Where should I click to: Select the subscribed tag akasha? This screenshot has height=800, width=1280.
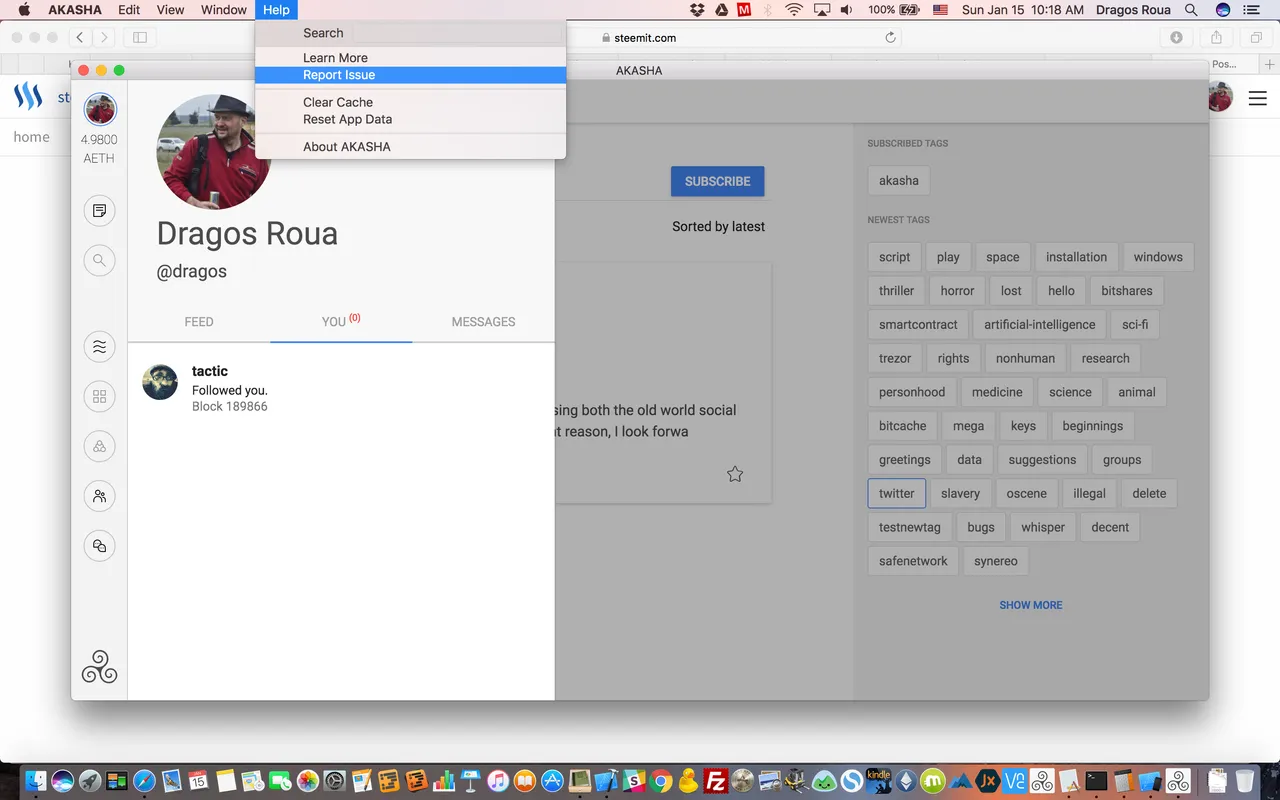click(x=899, y=181)
